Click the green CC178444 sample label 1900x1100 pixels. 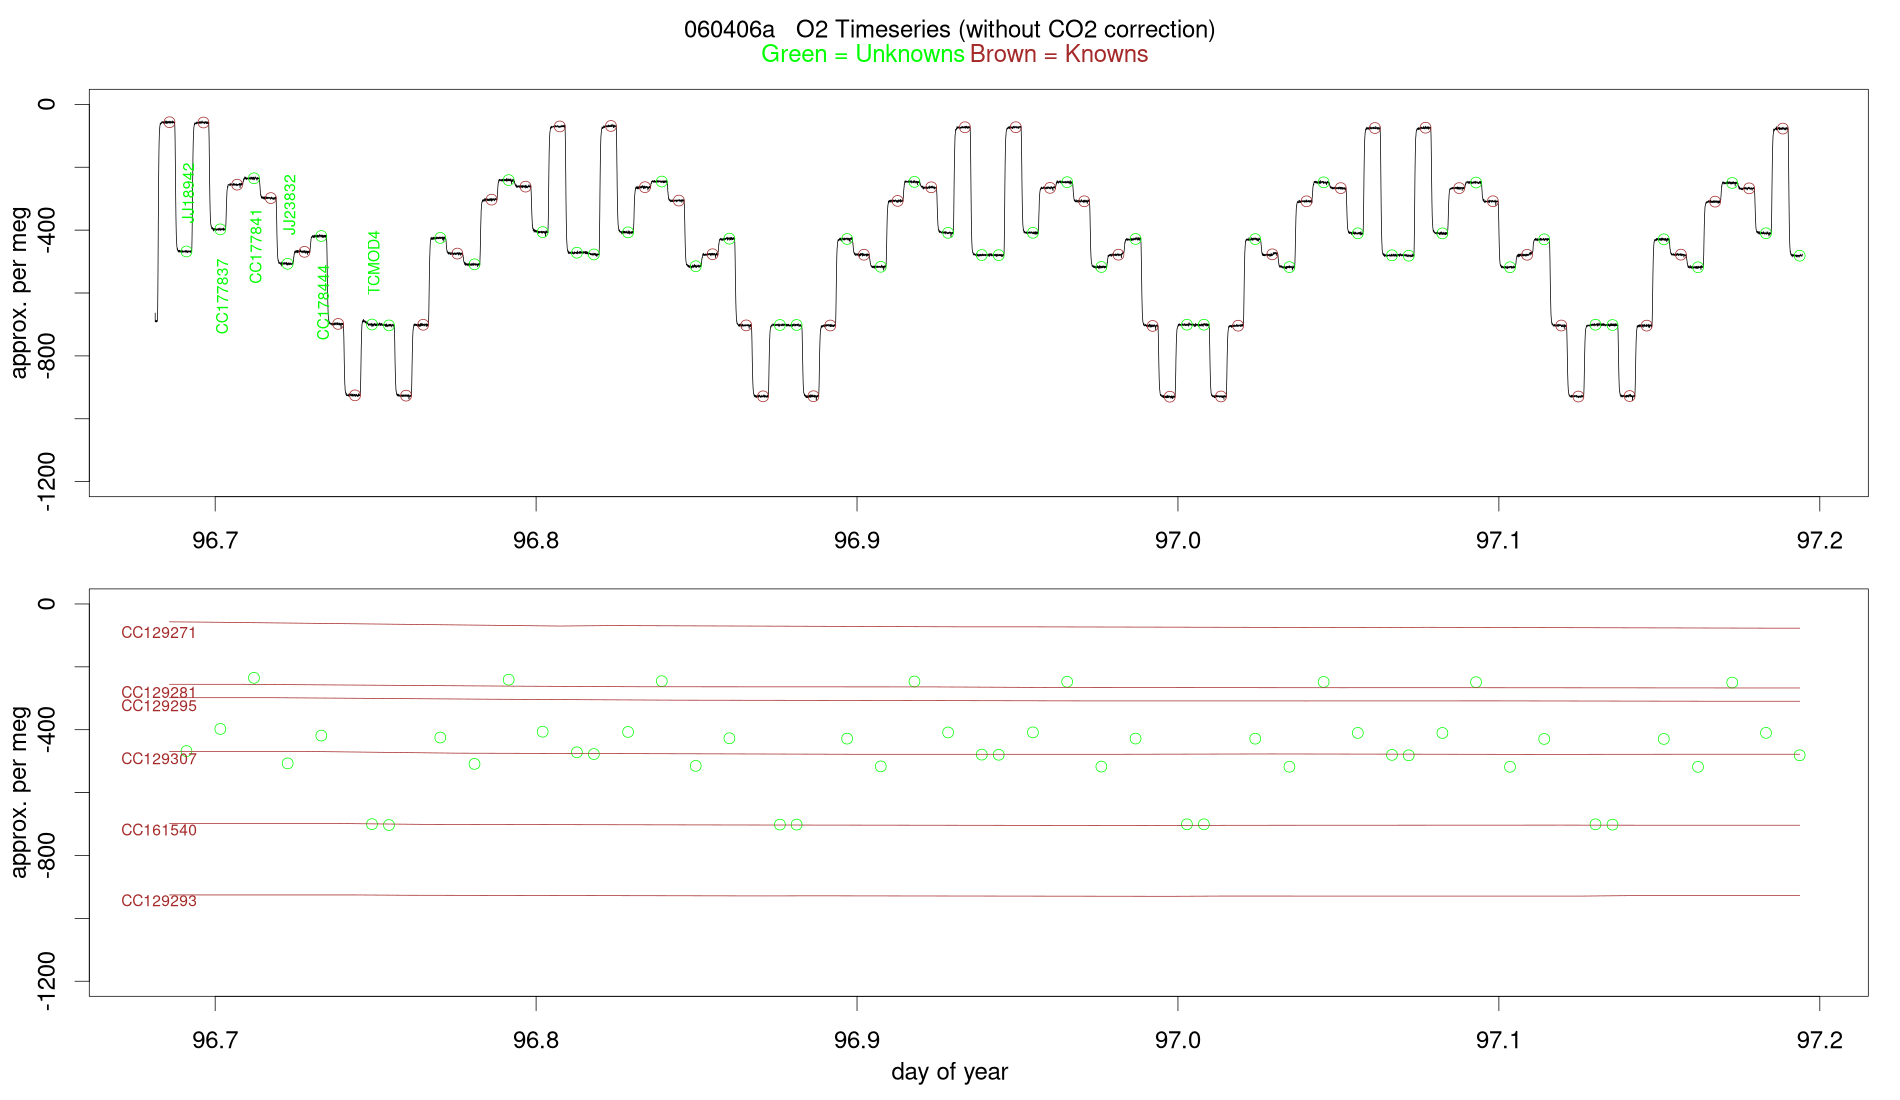[x=324, y=302]
